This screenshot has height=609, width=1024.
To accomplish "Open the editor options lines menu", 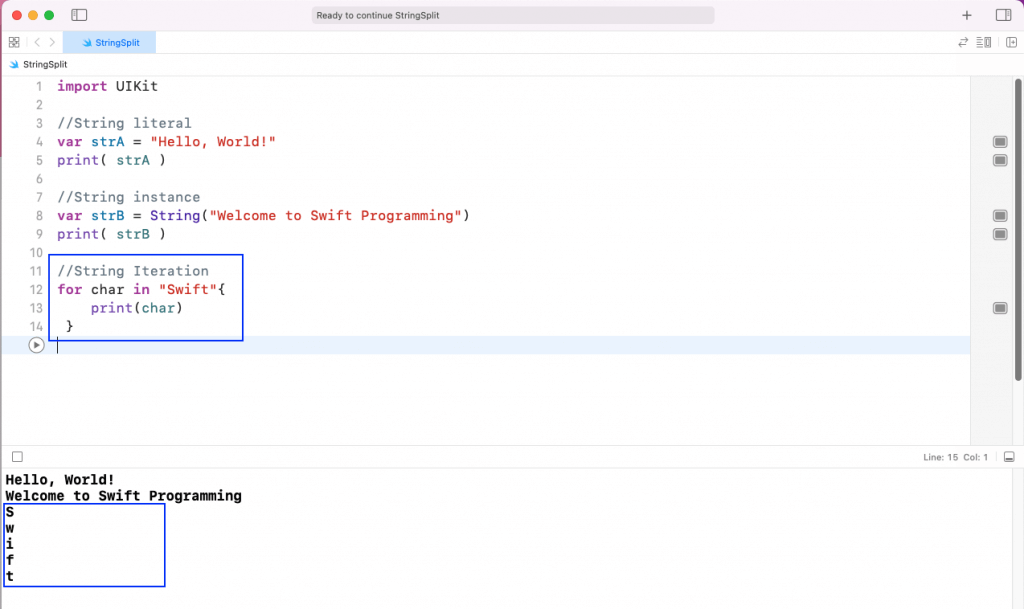I will [985, 42].
